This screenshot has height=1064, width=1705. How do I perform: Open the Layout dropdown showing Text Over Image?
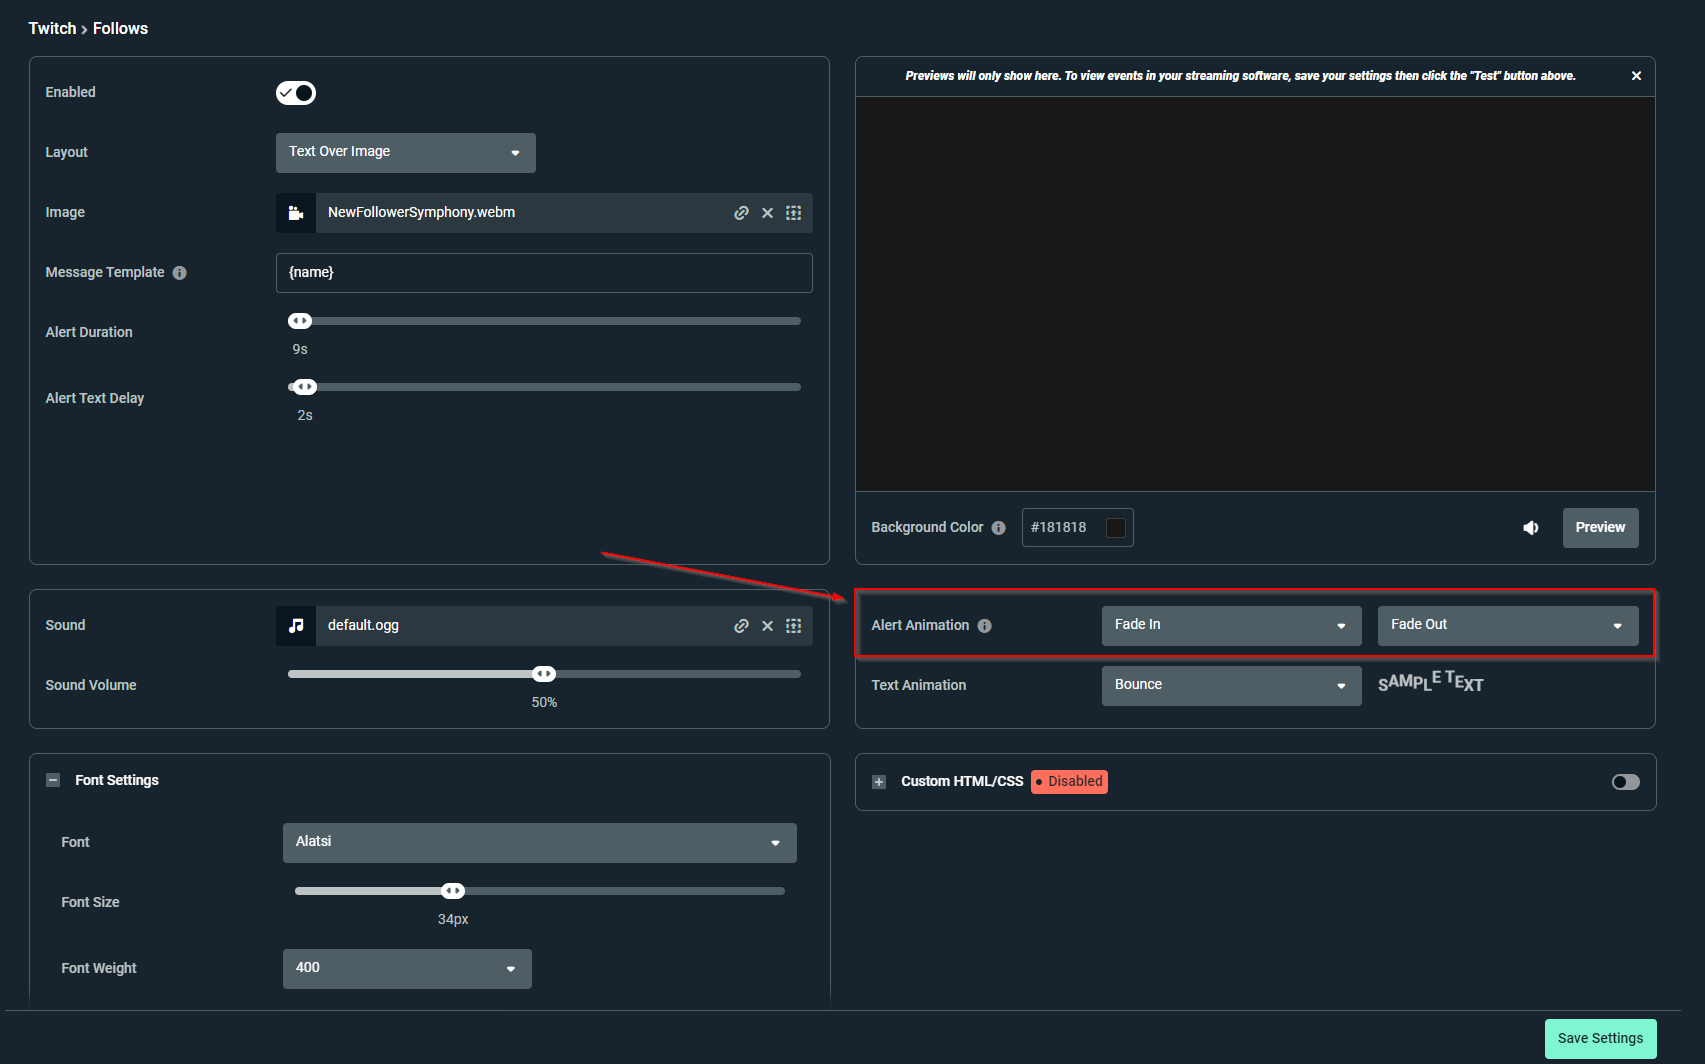405,152
